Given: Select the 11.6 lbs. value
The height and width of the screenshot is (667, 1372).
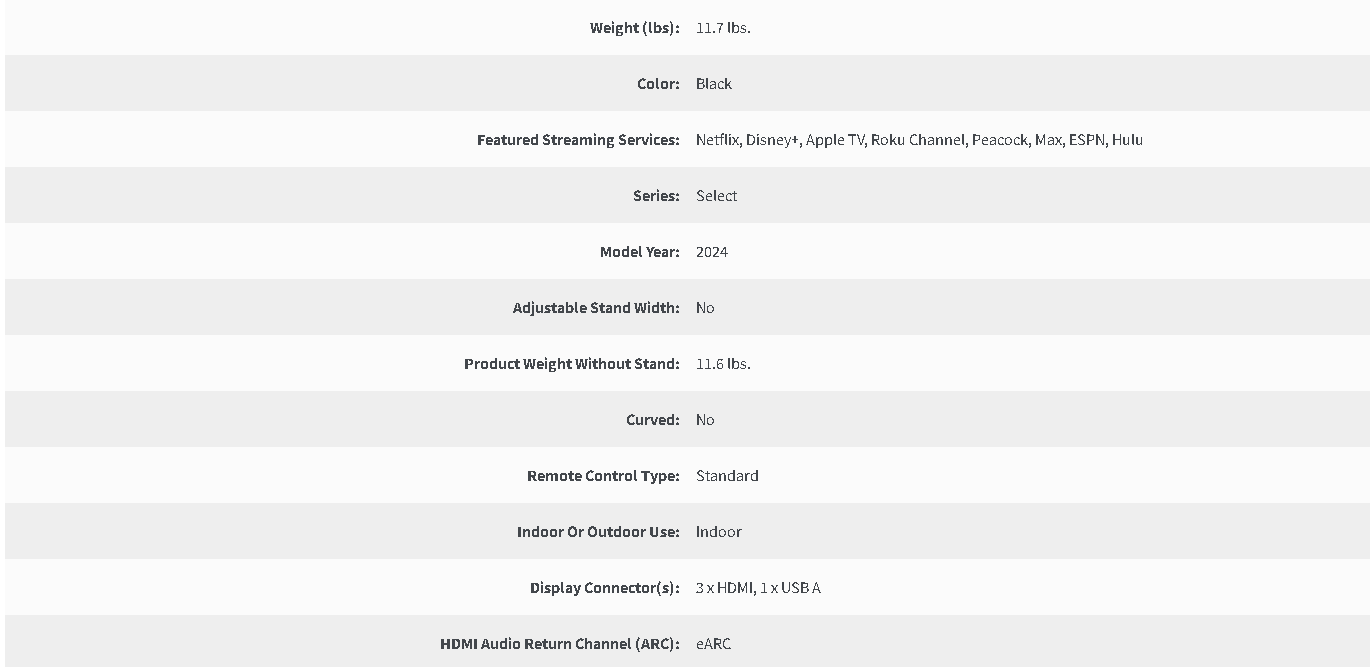Looking at the screenshot, I should 723,364.
